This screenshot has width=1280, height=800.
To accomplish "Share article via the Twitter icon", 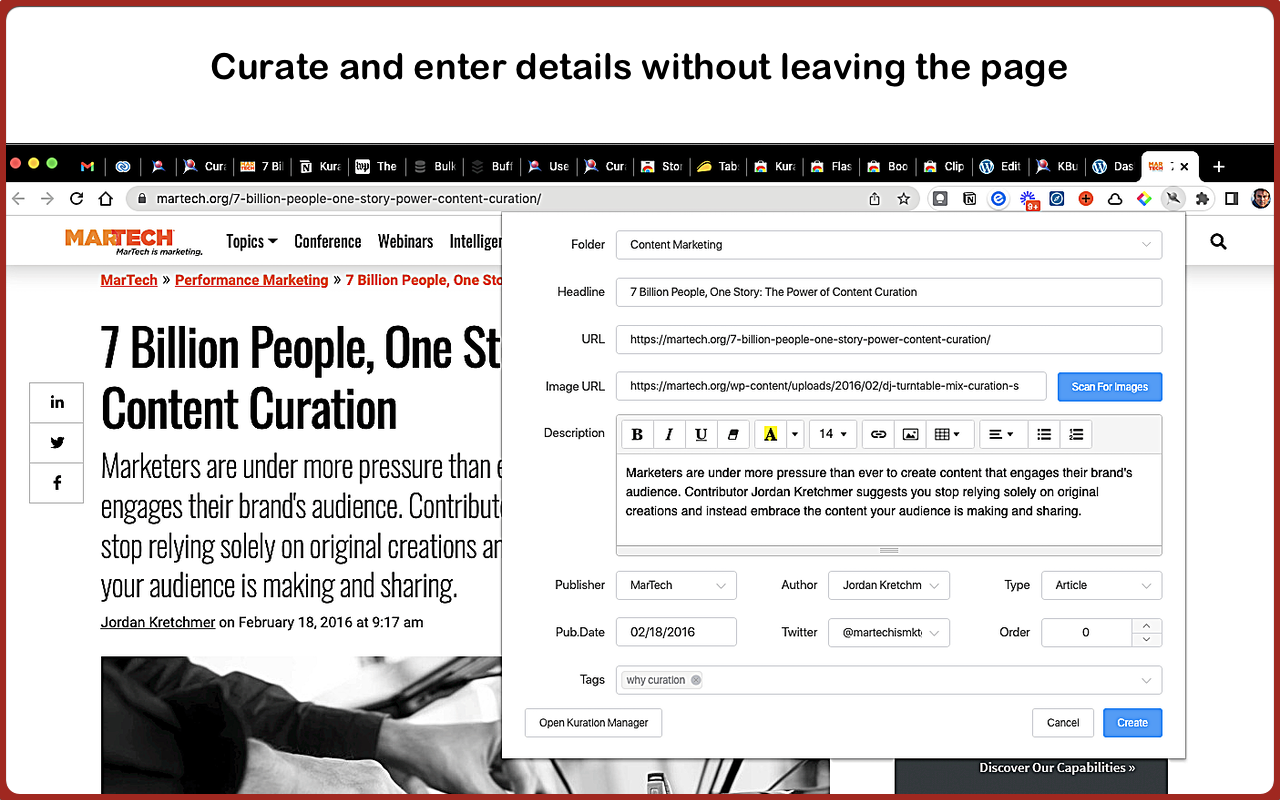I will point(57,442).
